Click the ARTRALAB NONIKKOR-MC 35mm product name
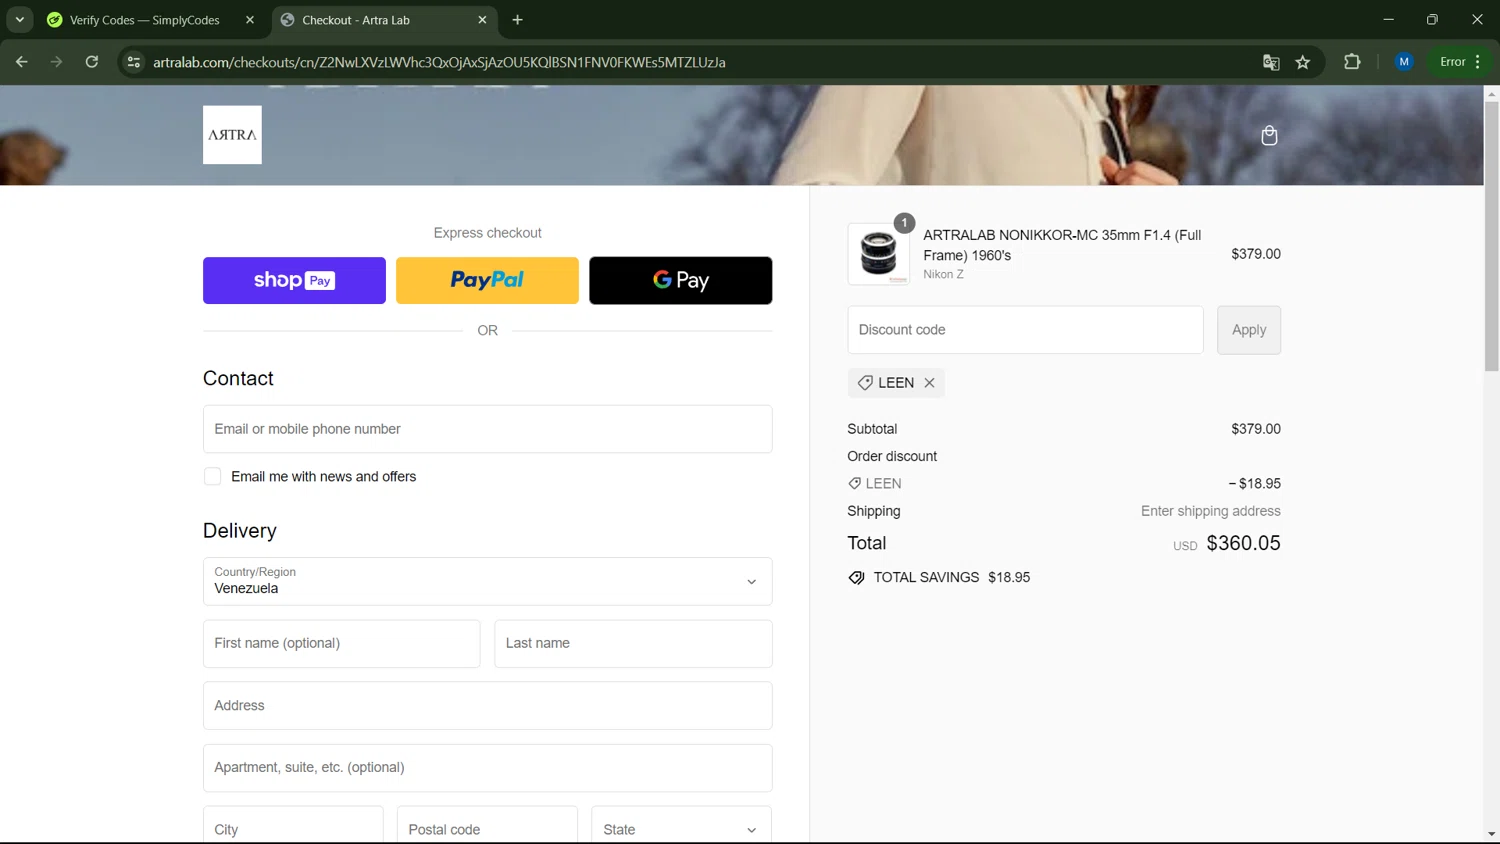This screenshot has width=1500, height=844. point(1062,245)
